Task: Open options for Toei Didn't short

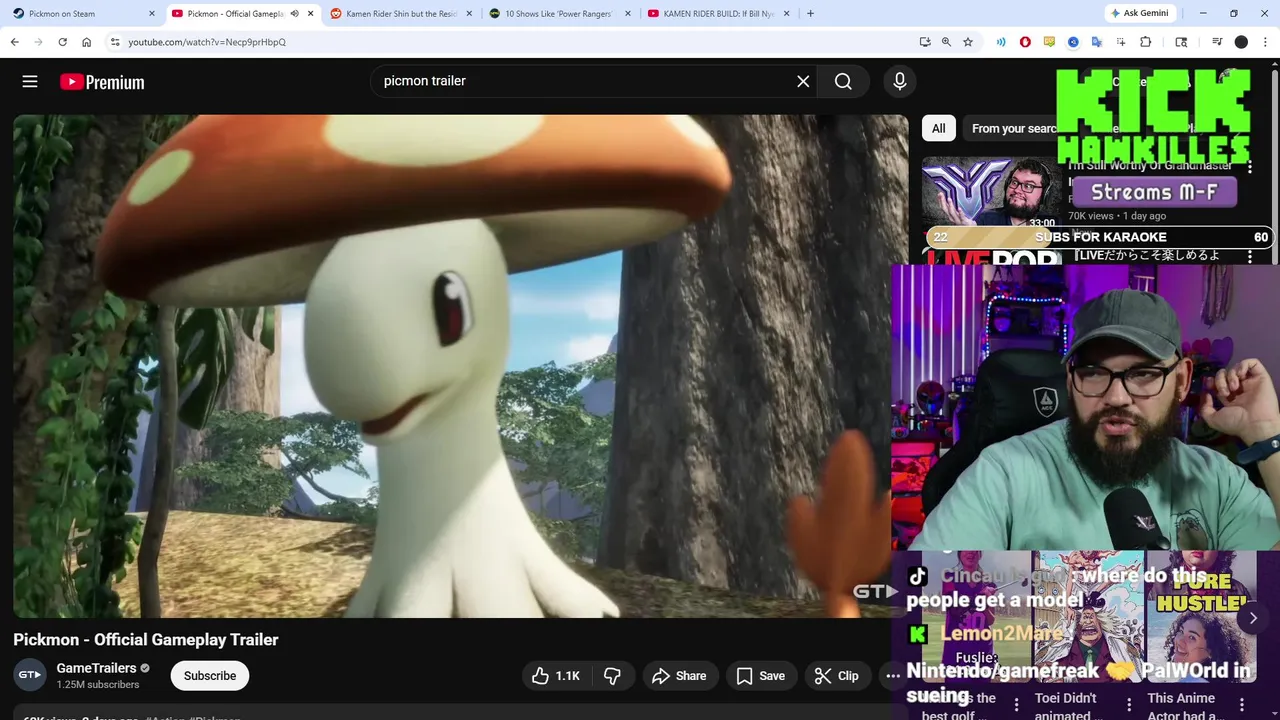Action: [x=1131, y=705]
